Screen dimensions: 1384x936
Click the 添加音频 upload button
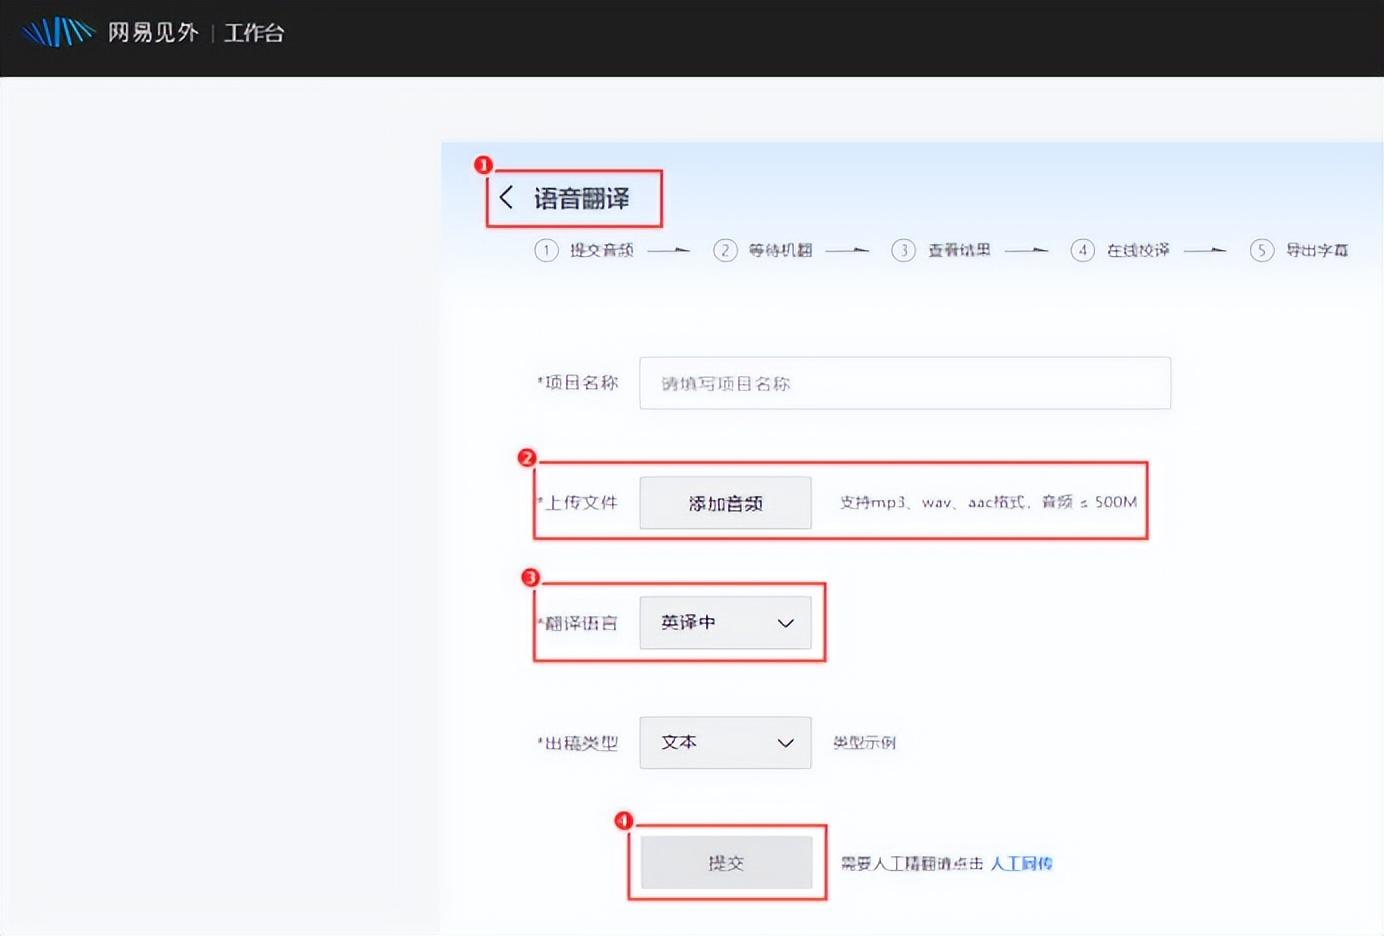click(725, 503)
